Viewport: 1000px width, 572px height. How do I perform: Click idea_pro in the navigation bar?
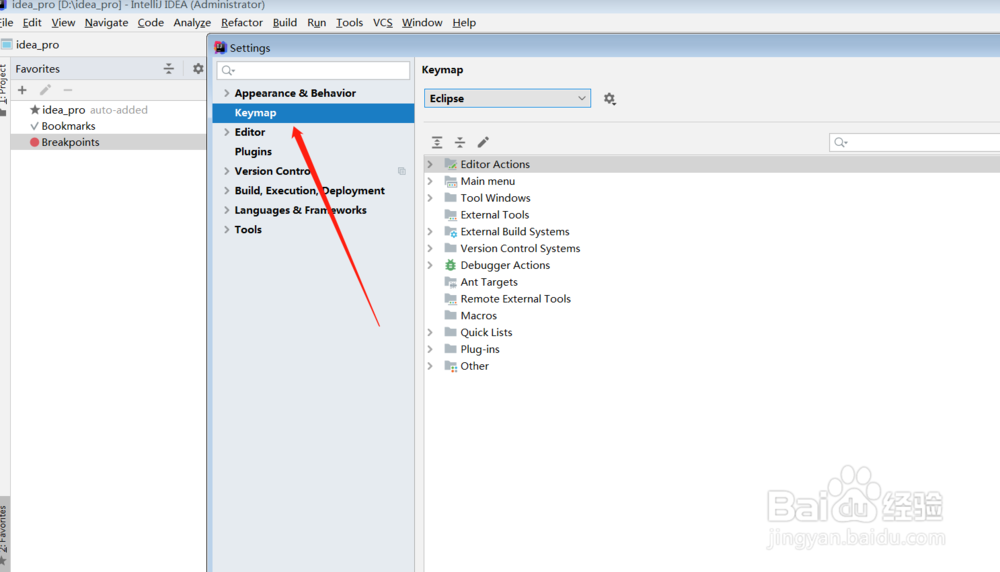coord(37,45)
